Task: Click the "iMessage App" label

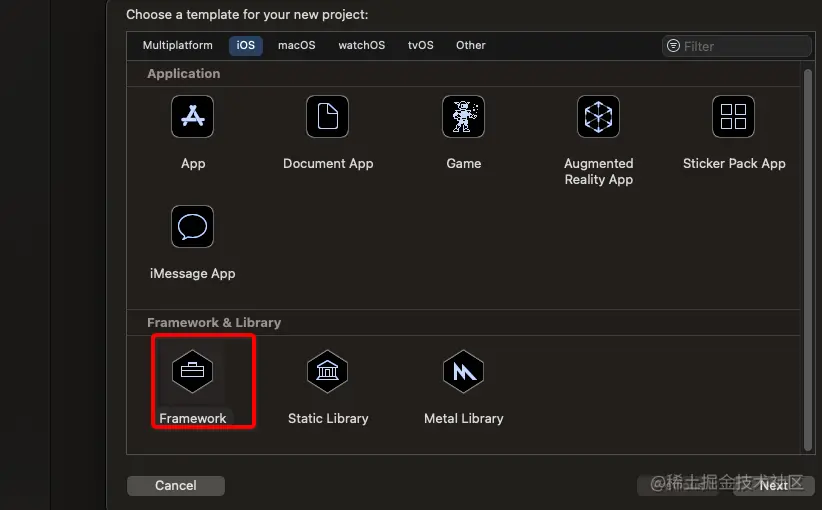Action: coord(192,274)
